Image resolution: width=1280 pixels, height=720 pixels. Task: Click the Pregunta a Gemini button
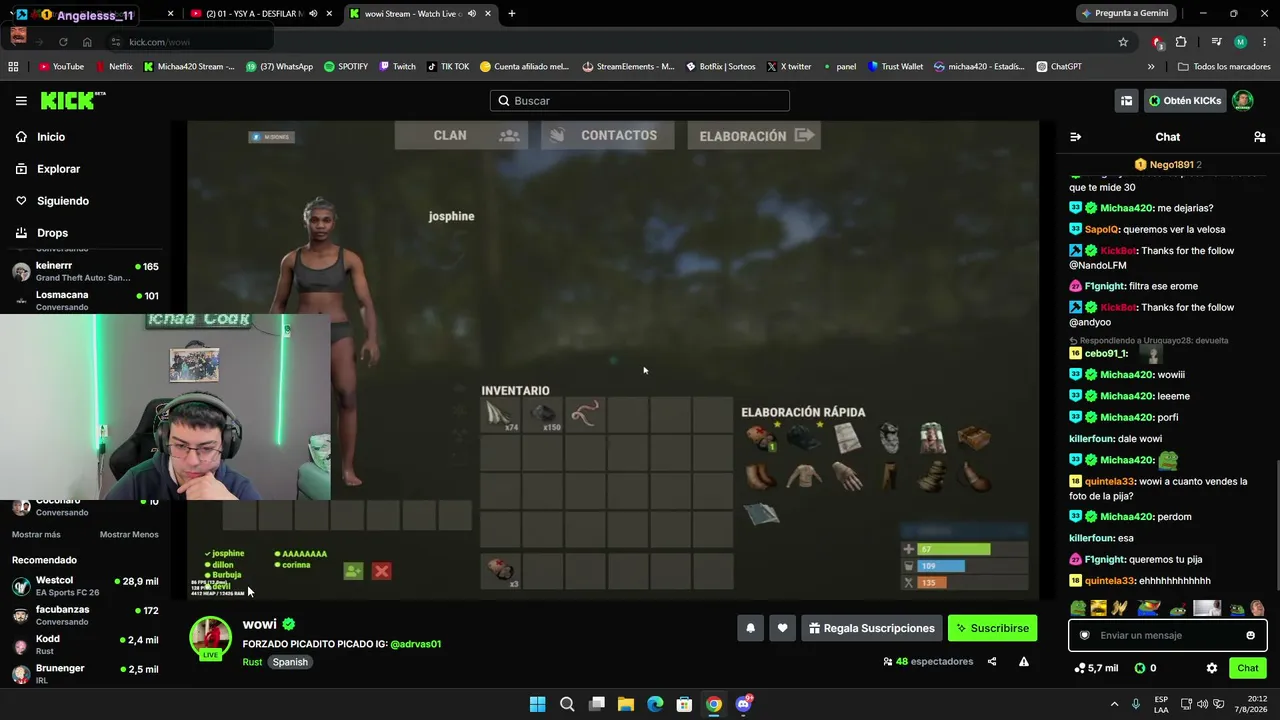point(1125,14)
